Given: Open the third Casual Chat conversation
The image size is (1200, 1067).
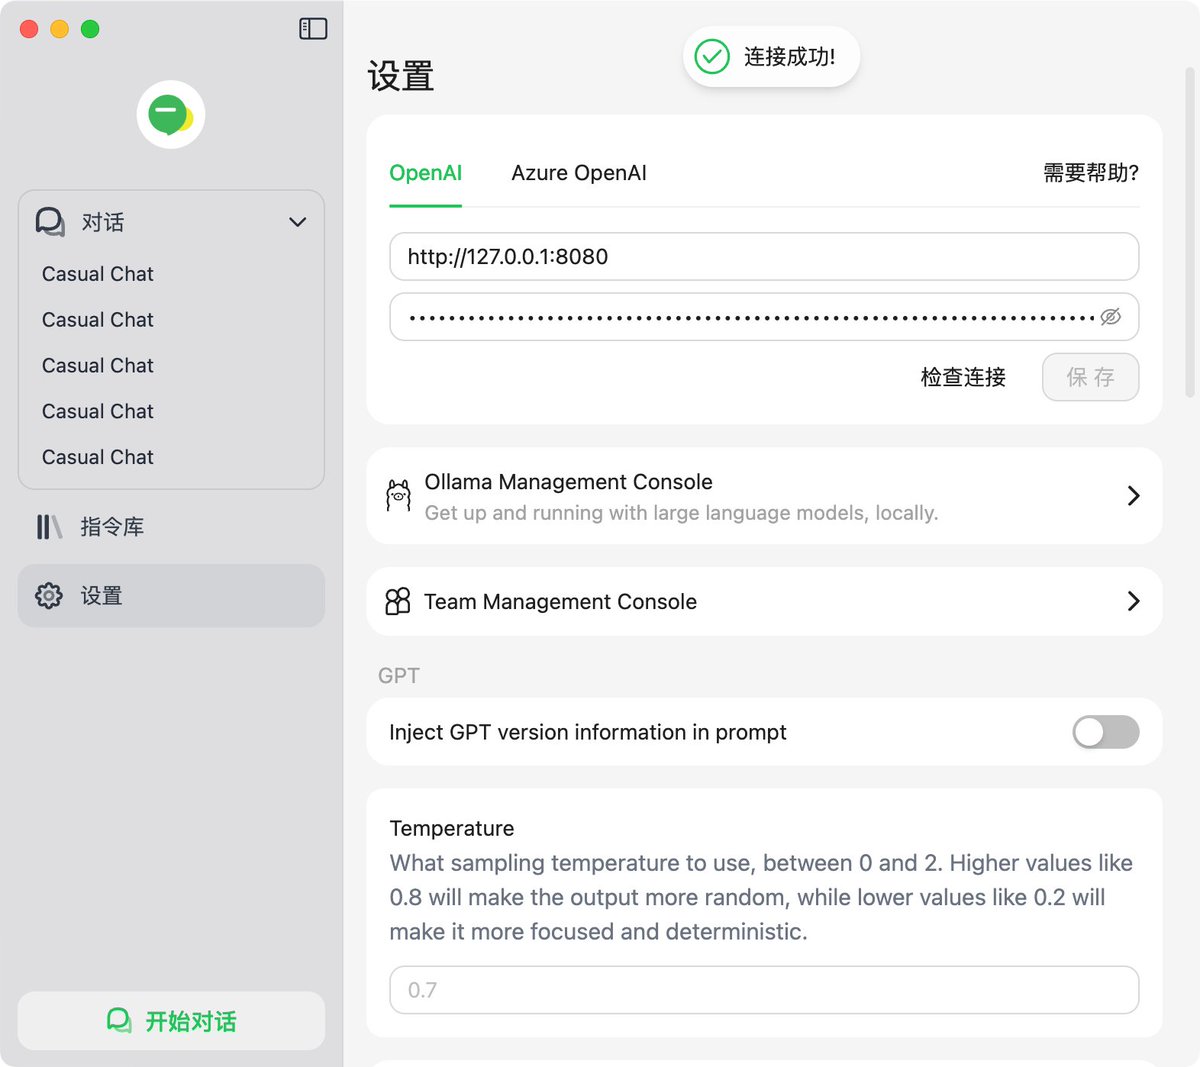Looking at the screenshot, I should [x=98, y=366].
